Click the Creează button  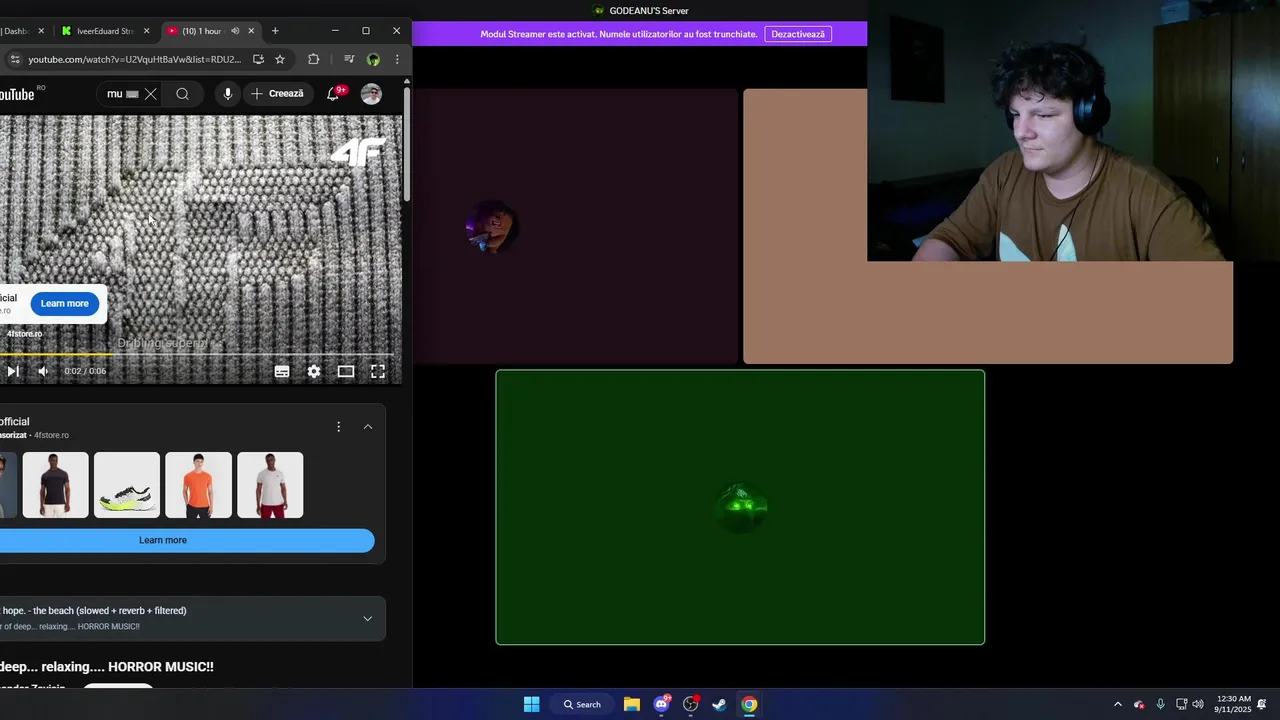point(278,93)
